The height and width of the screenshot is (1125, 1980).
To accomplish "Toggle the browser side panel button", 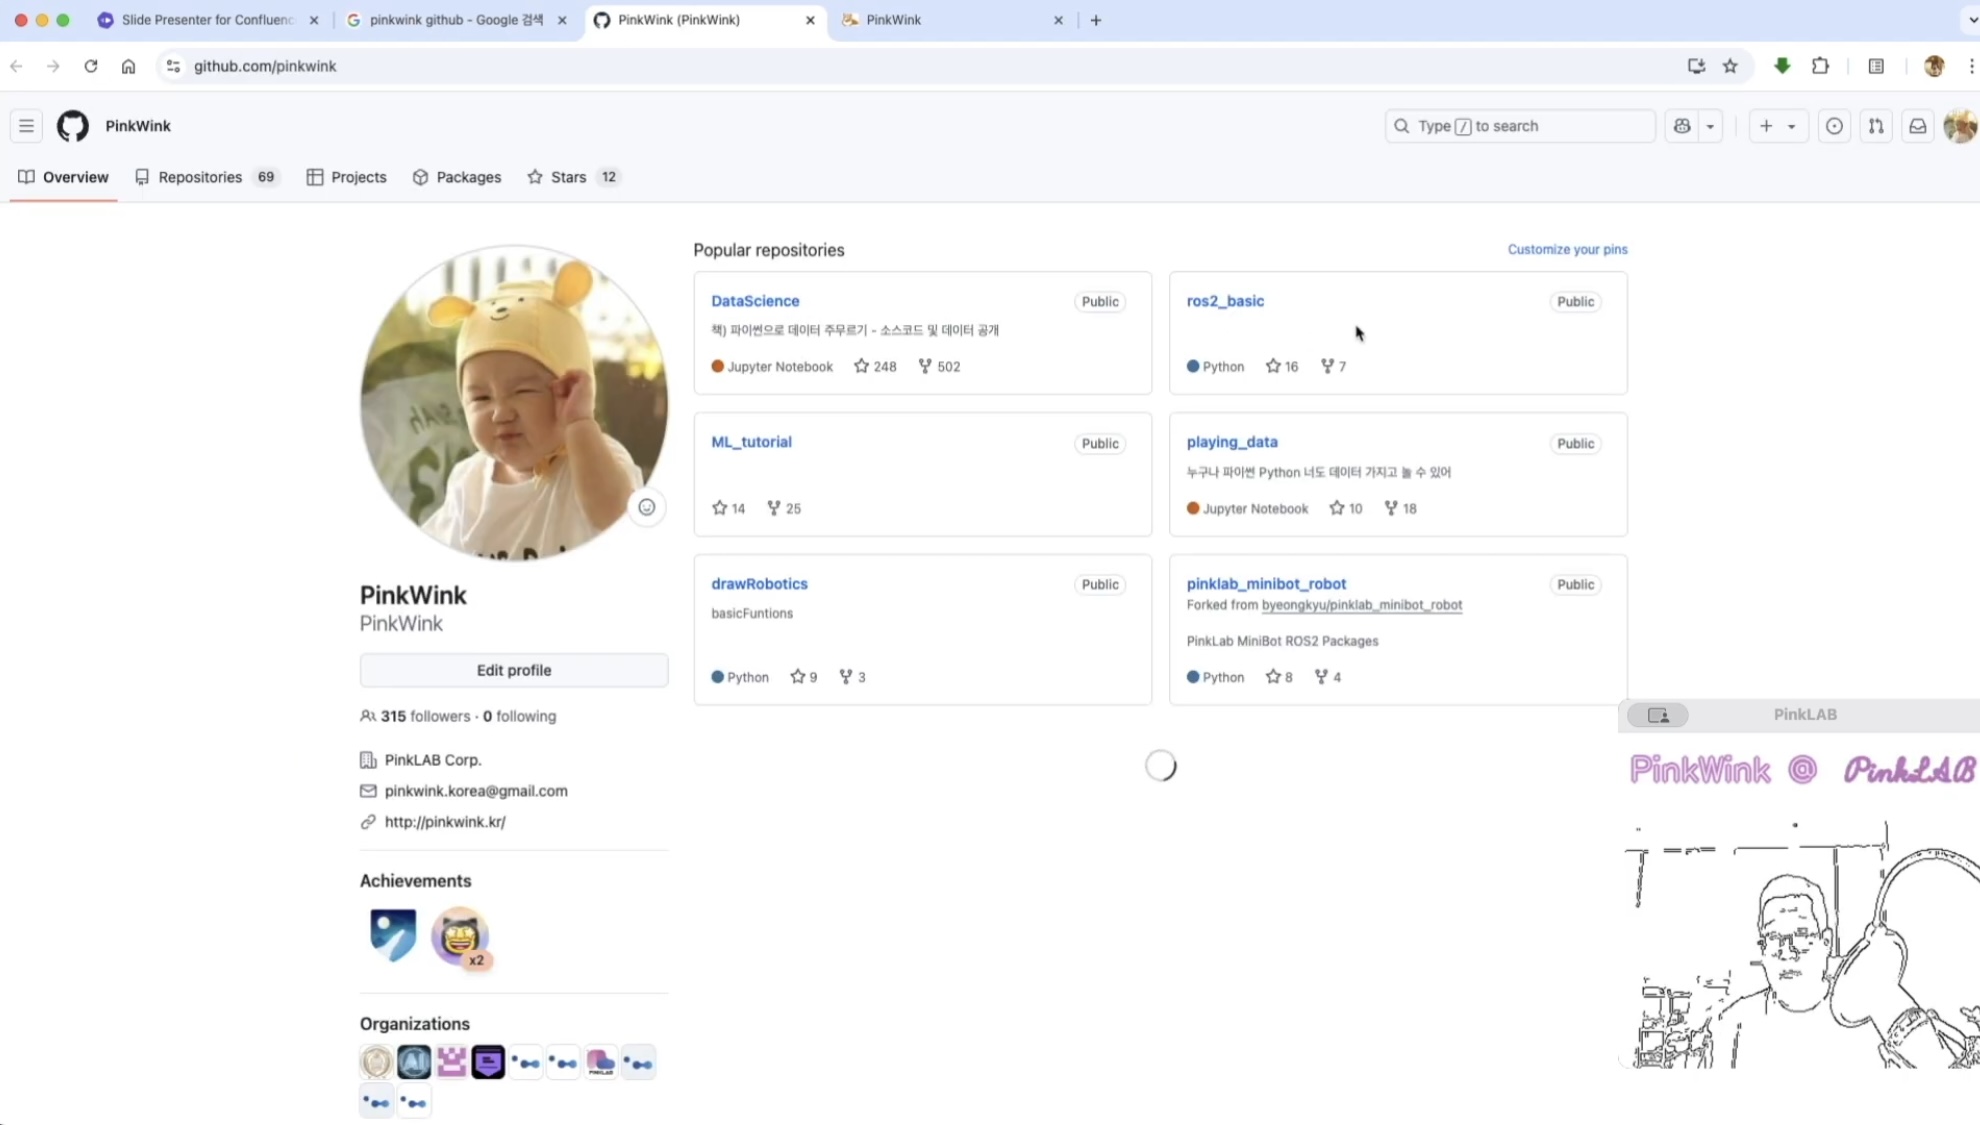I will click(x=1876, y=66).
